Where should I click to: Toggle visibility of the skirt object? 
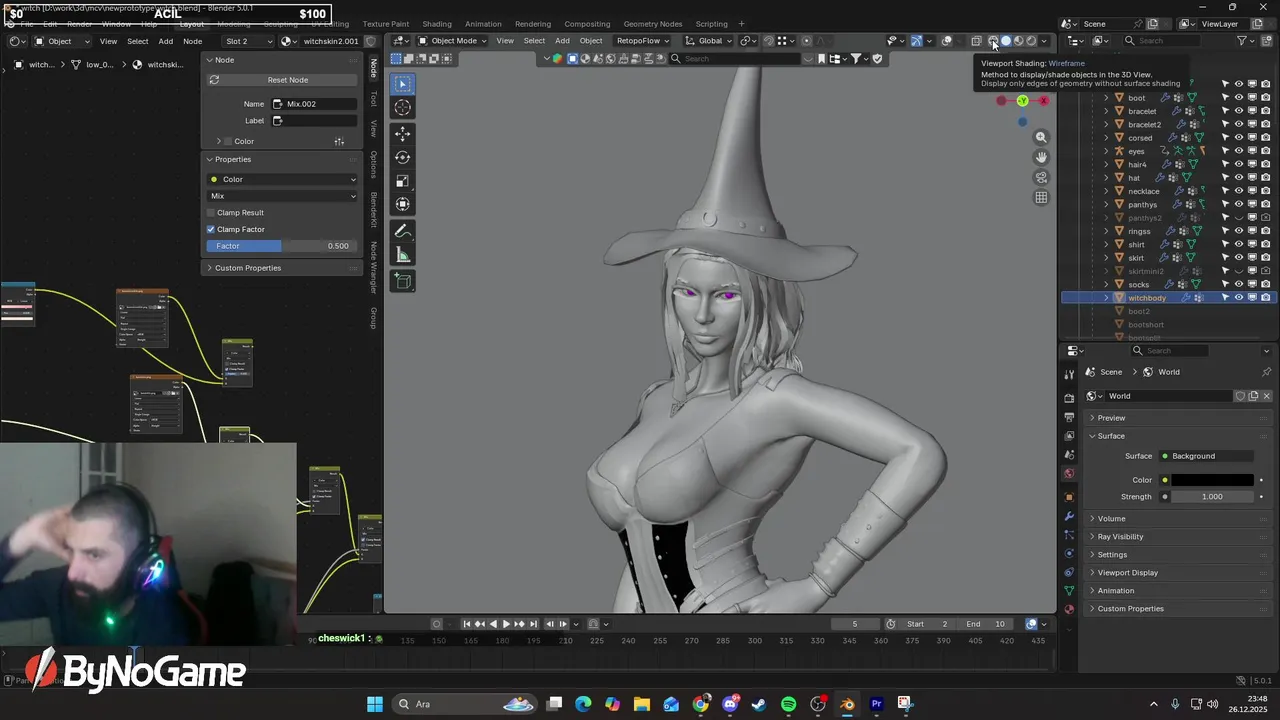click(1238, 258)
